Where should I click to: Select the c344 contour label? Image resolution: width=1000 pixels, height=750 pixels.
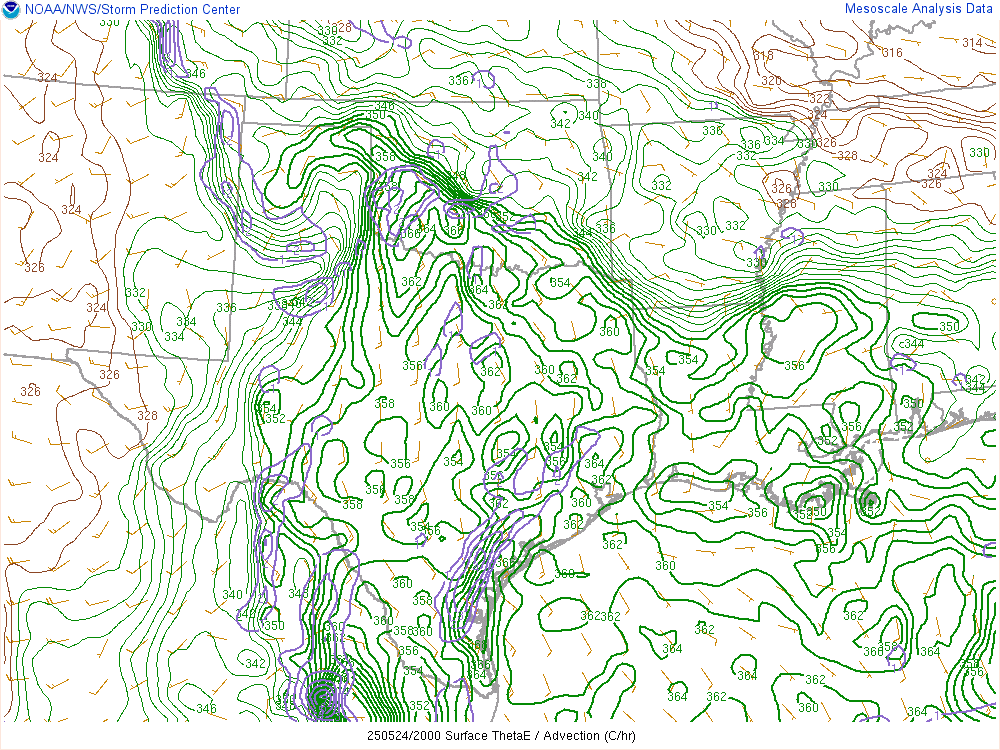[x=910, y=344]
